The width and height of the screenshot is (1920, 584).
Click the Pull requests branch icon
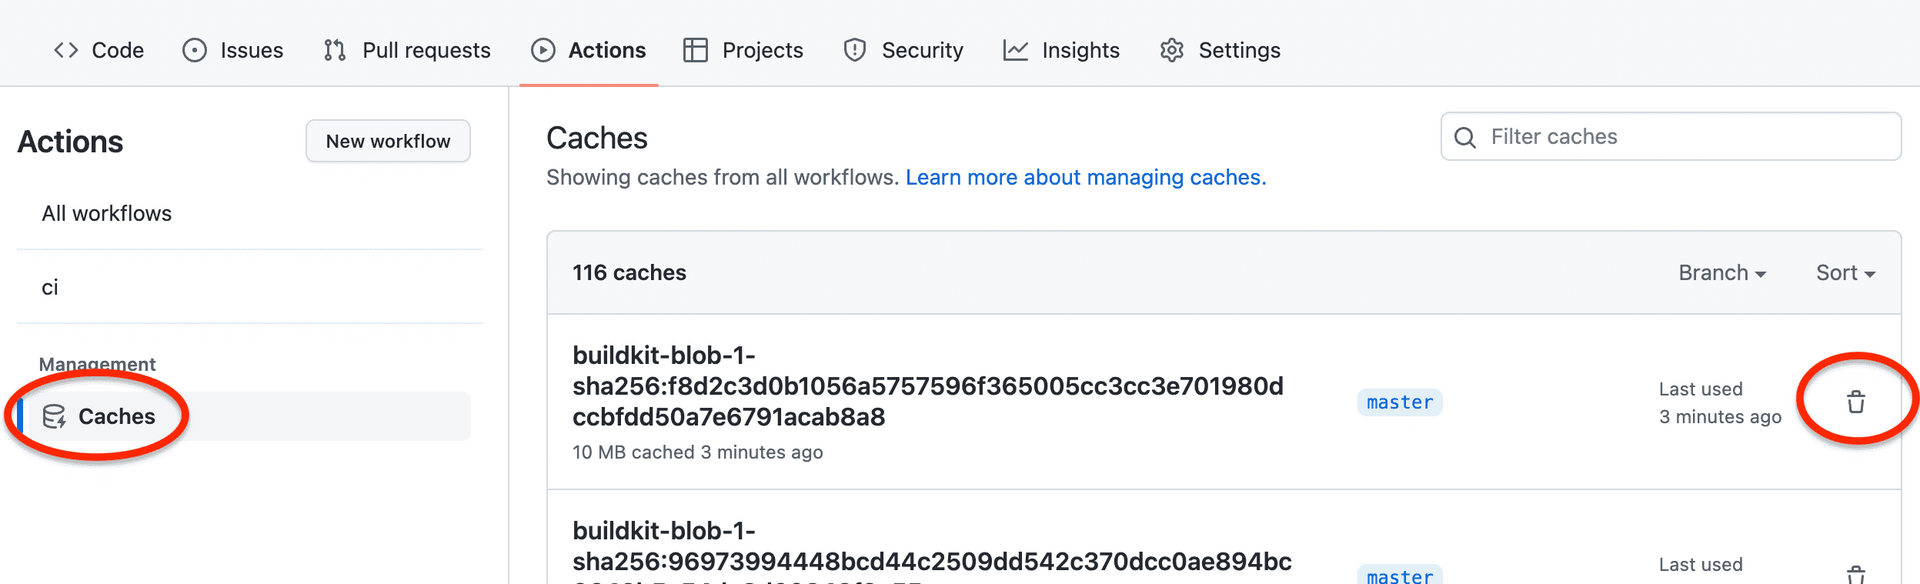(335, 50)
